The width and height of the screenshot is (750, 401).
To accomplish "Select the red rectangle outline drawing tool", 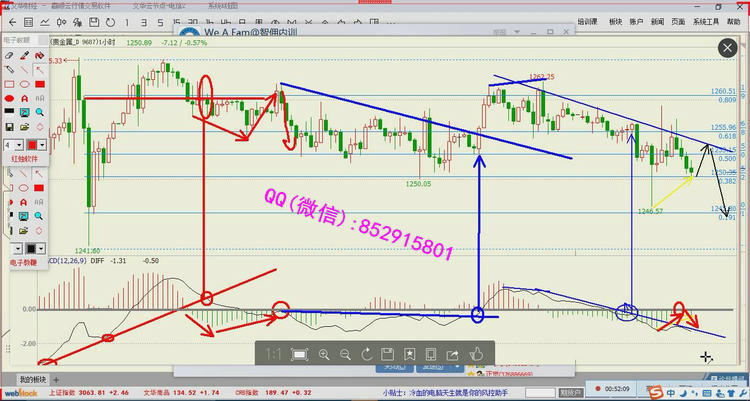I will tap(10, 85).
